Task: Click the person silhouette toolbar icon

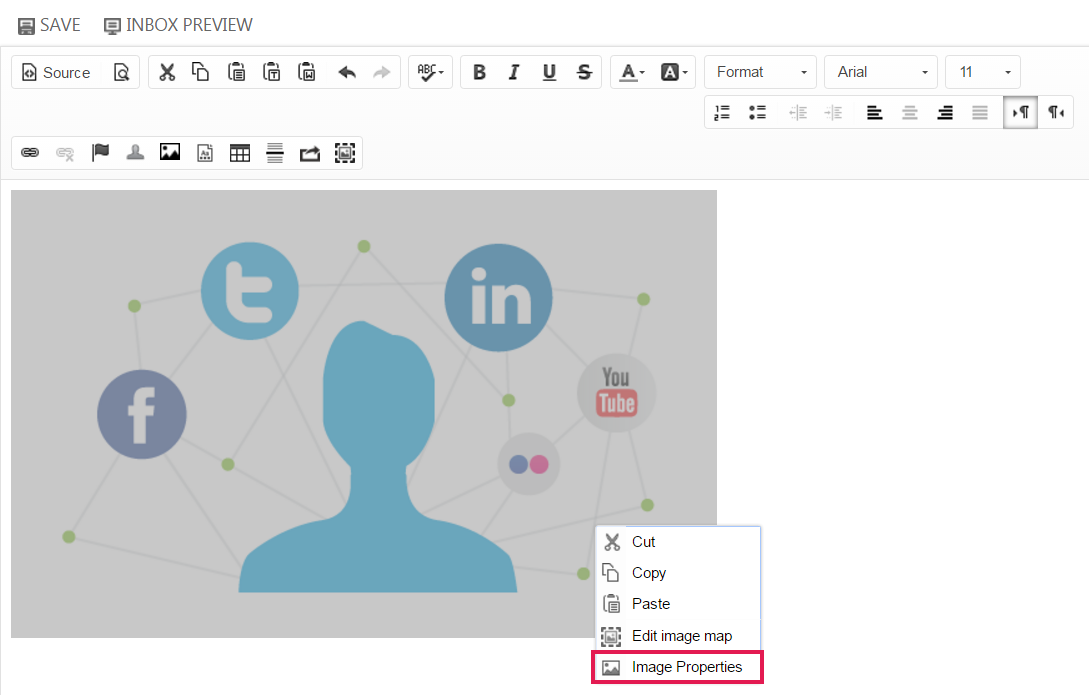Action: 135,153
